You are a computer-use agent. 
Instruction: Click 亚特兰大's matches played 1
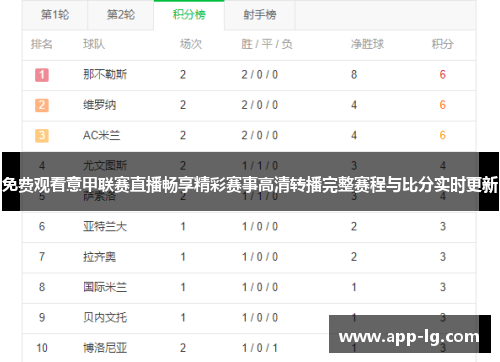(x=183, y=227)
